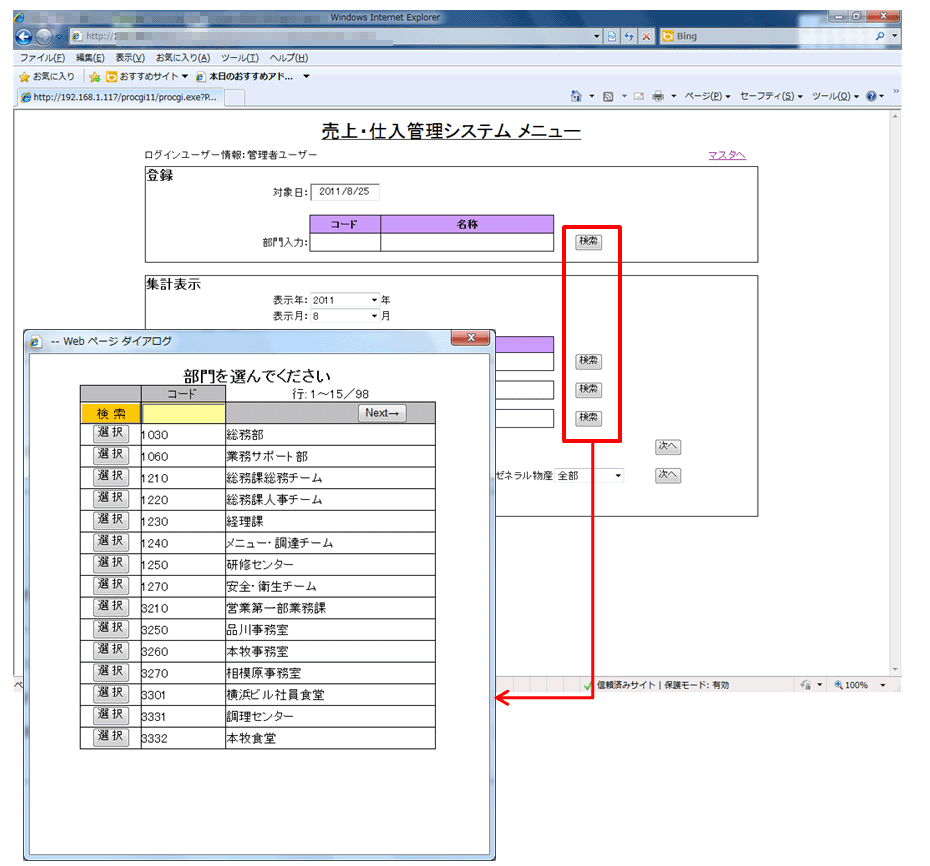930x866 pixels.
Task: Click 選択 for 1240 メニュー・調達チーム
Action: pos(111,542)
